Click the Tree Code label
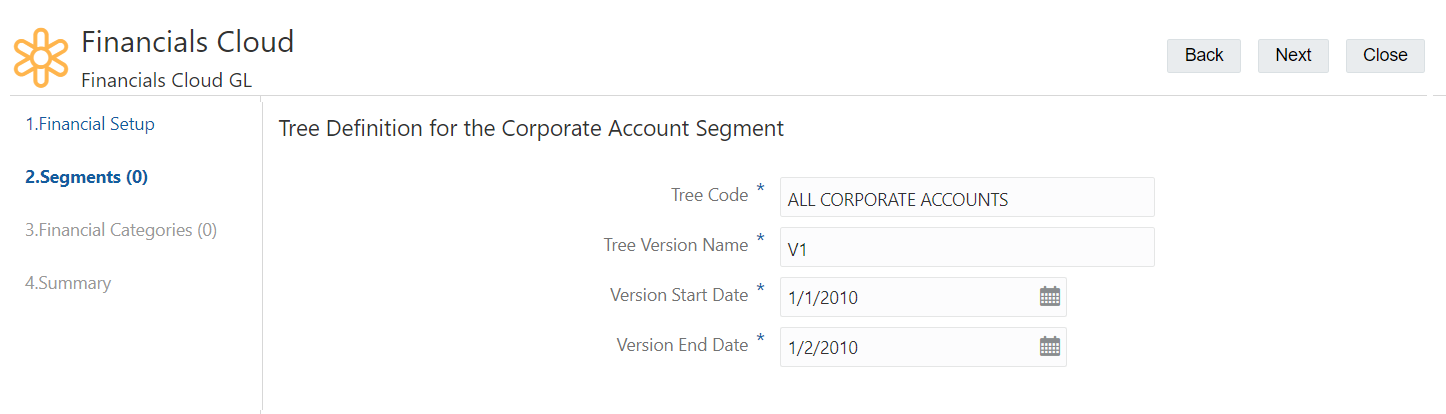This screenshot has width=1446, height=414. pyautogui.click(x=709, y=195)
